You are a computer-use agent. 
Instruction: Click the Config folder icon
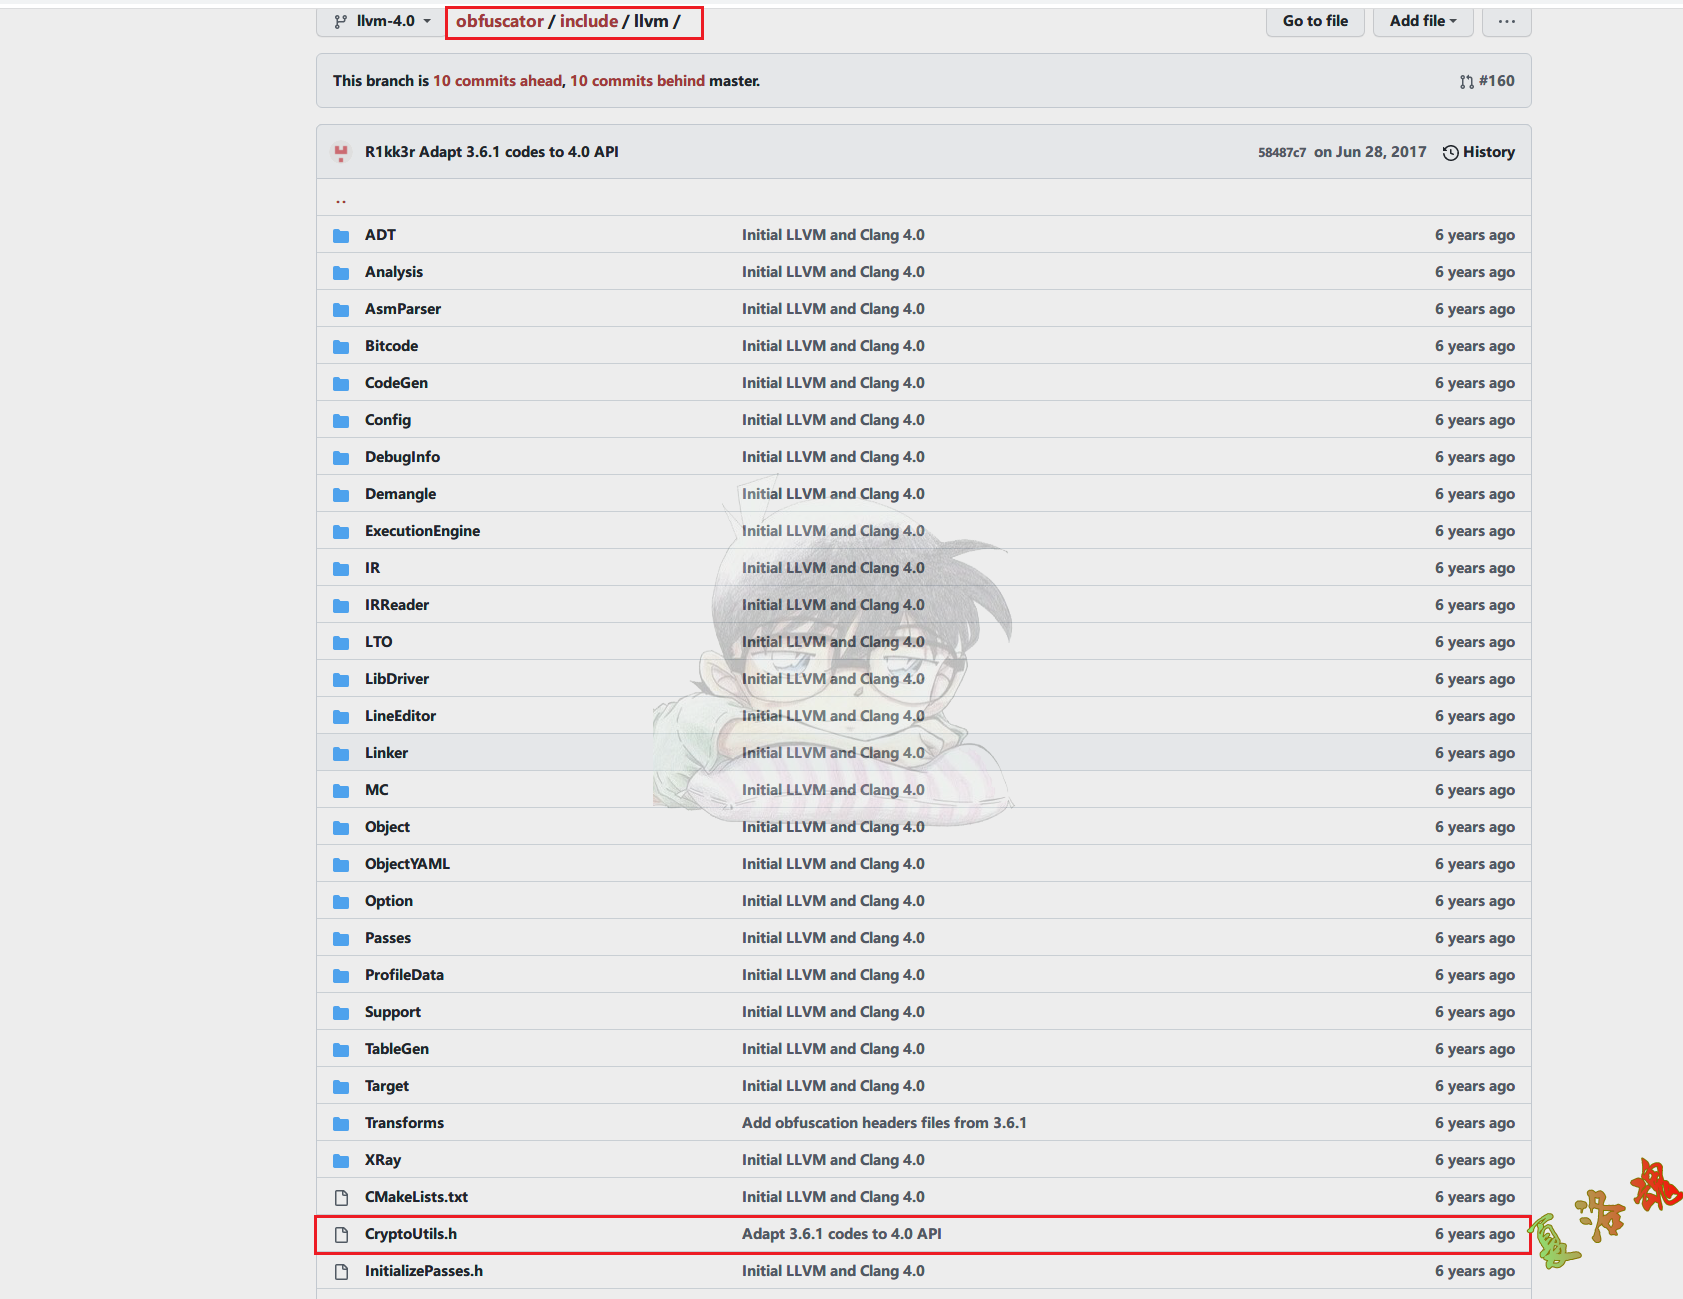point(341,420)
